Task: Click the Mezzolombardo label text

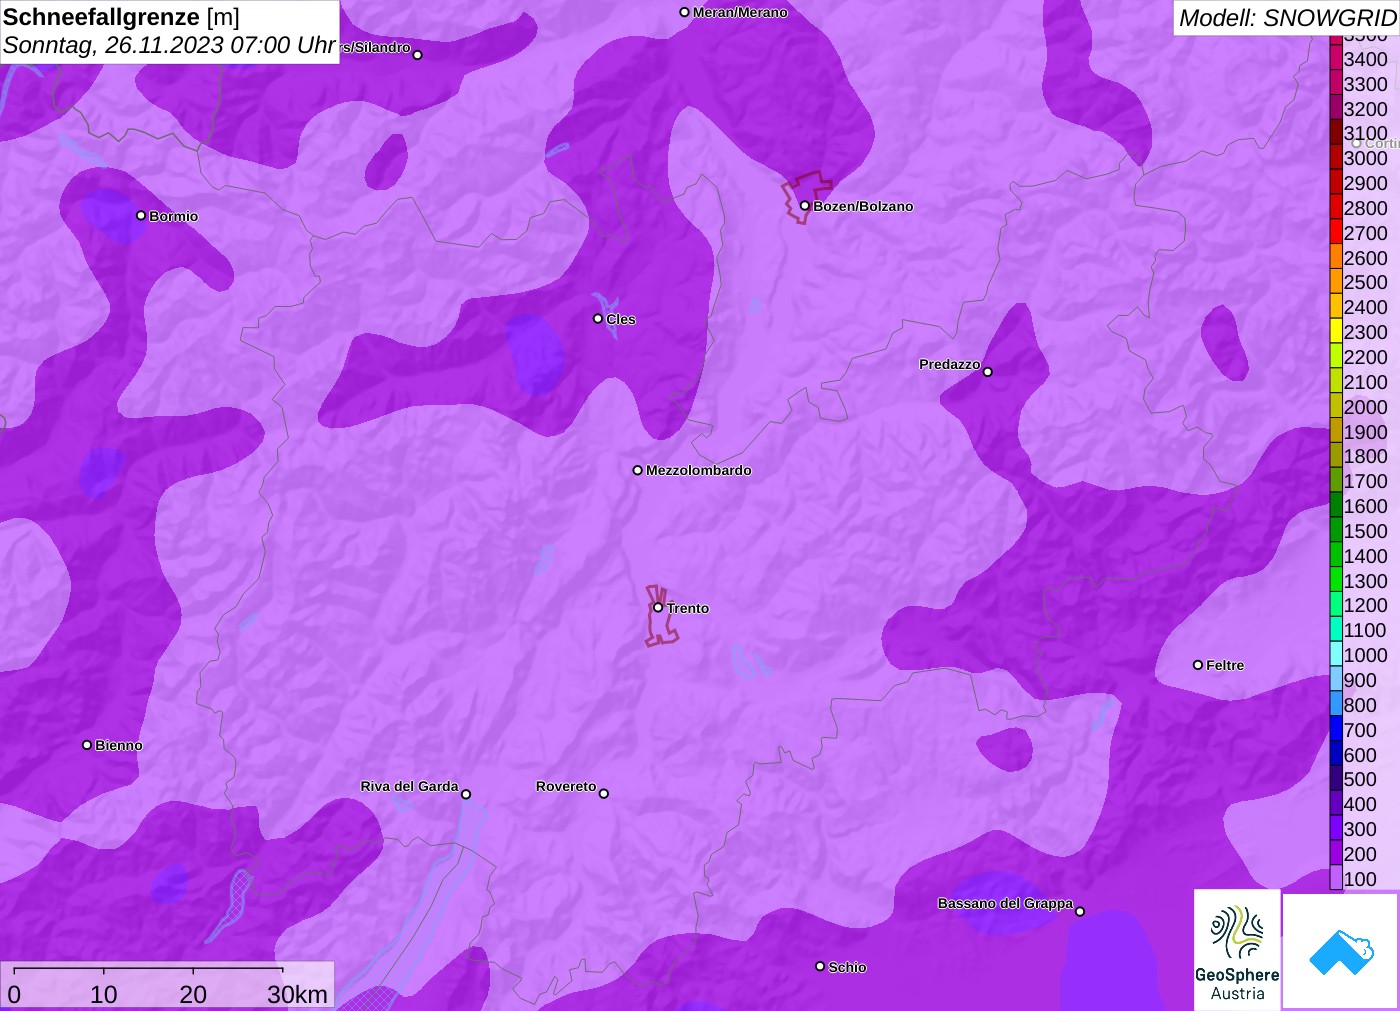Action: point(698,470)
